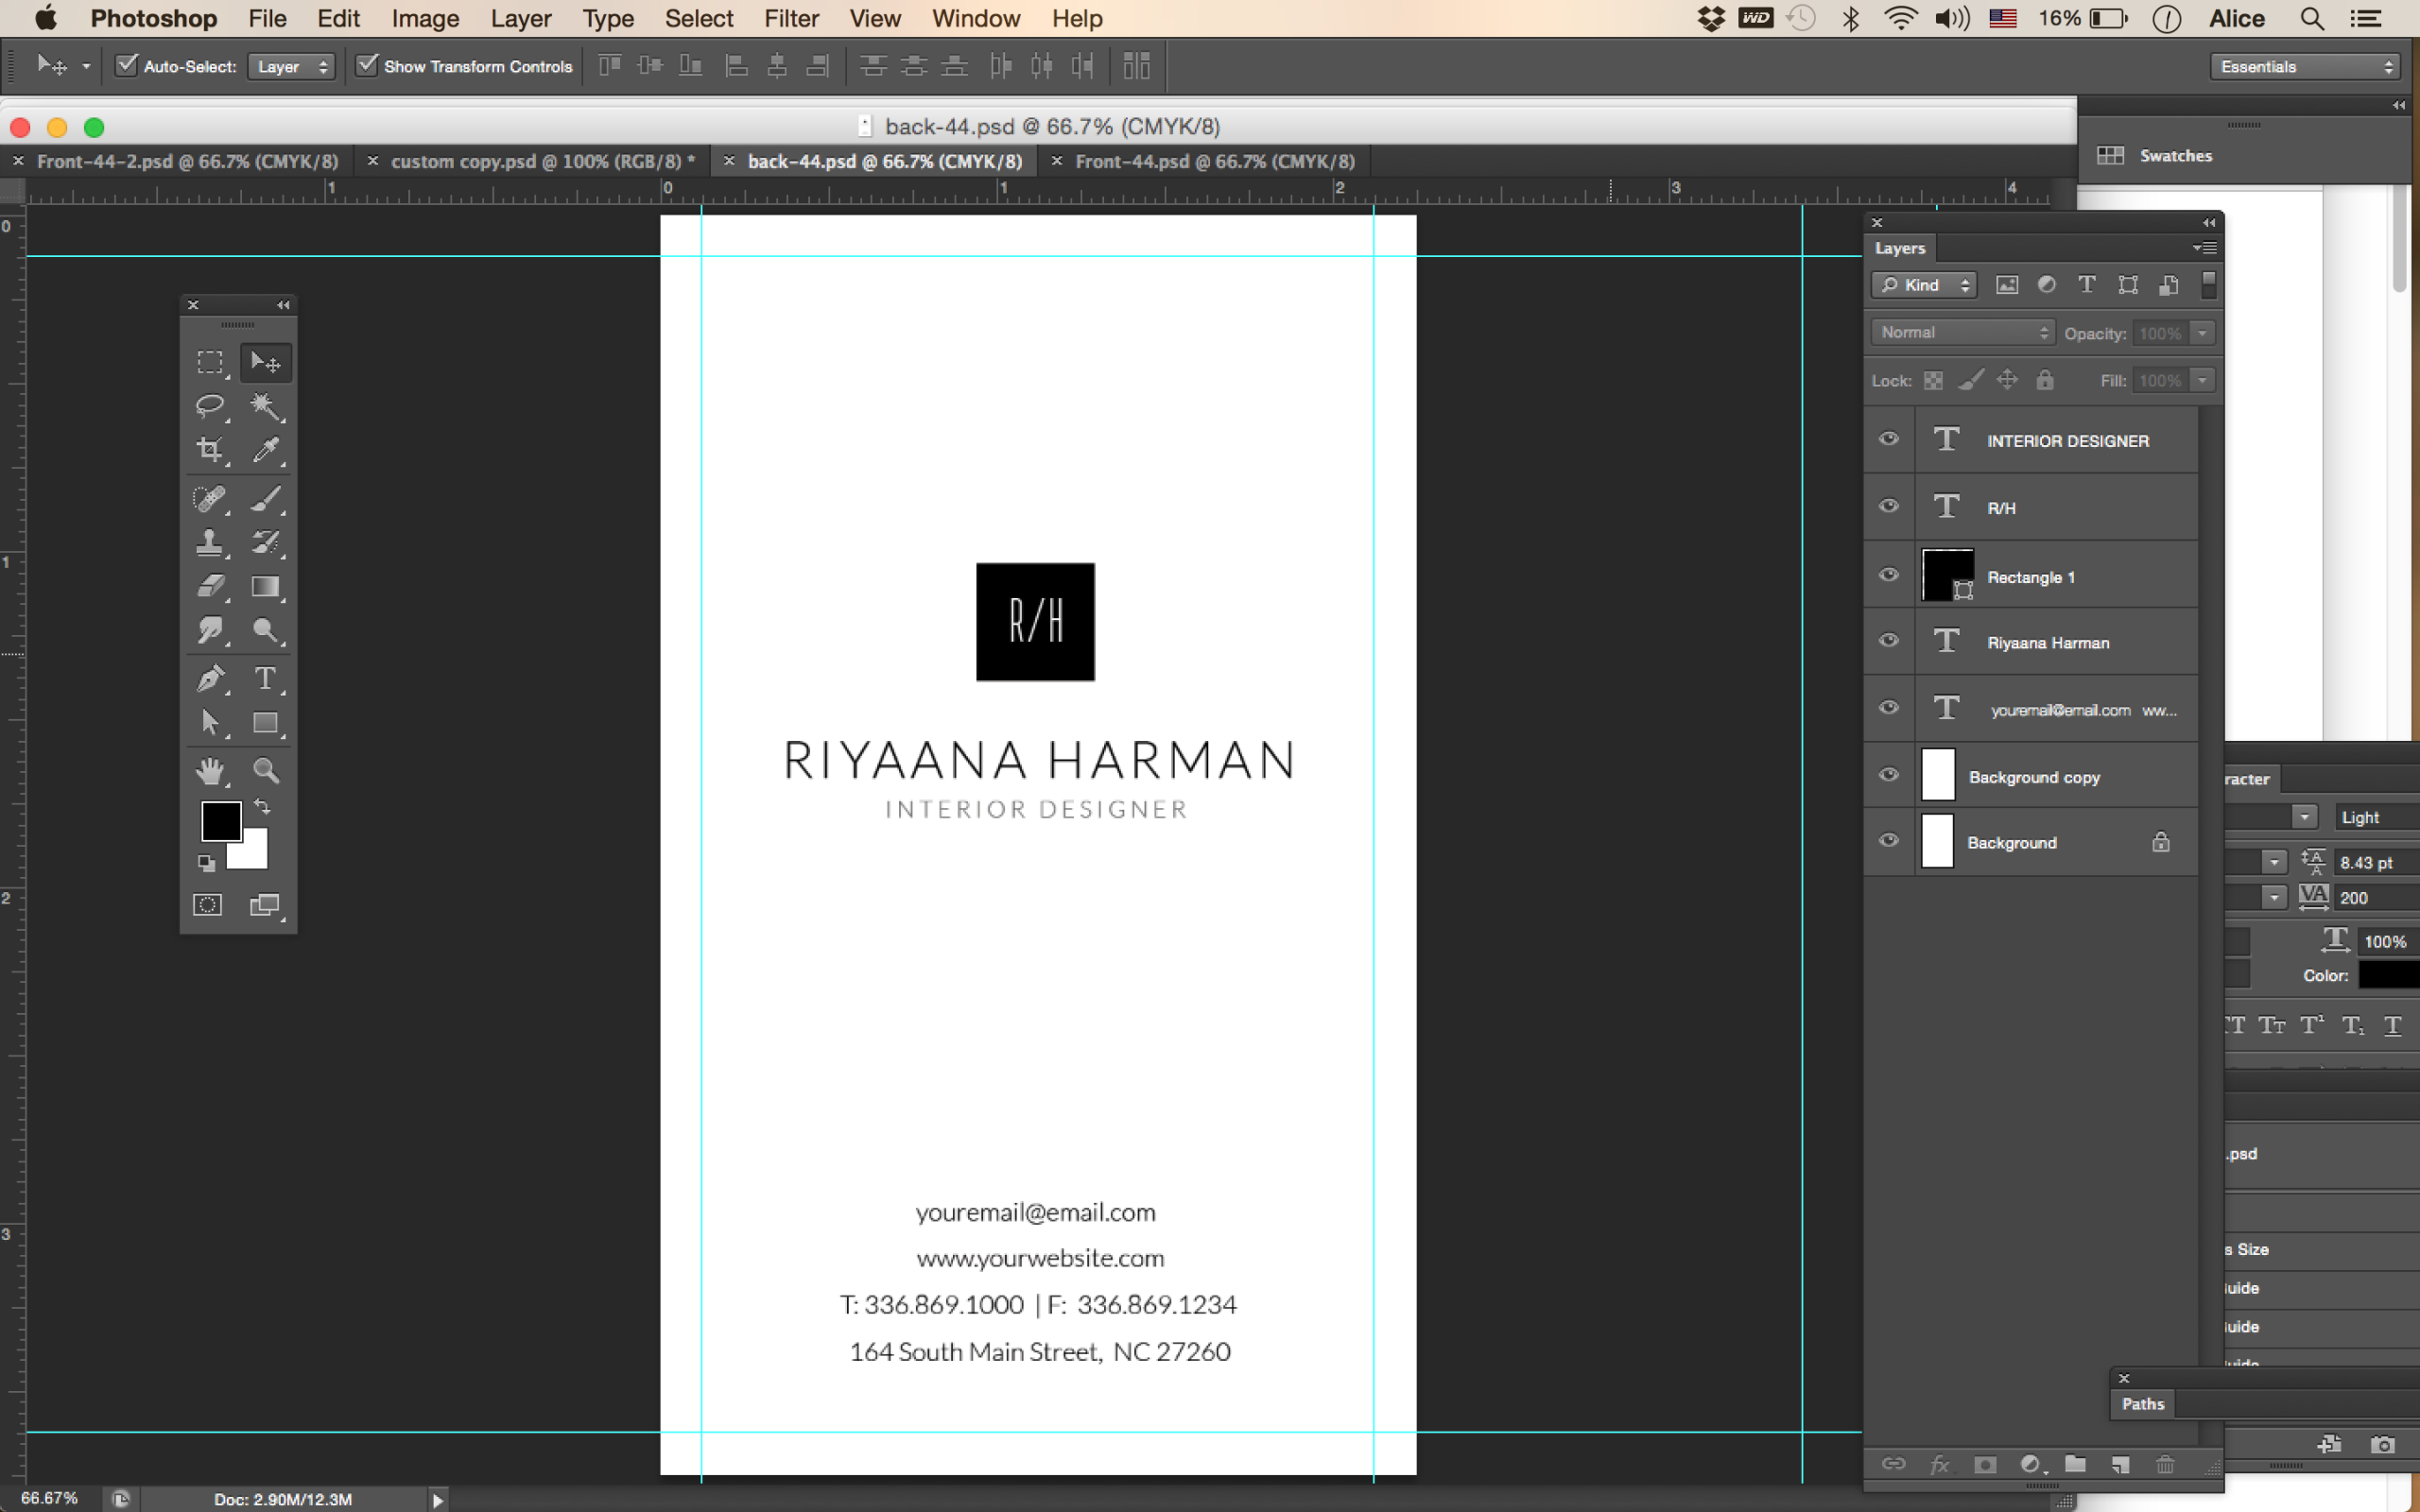Expand the status bar info arrow

pyautogui.click(x=437, y=1499)
